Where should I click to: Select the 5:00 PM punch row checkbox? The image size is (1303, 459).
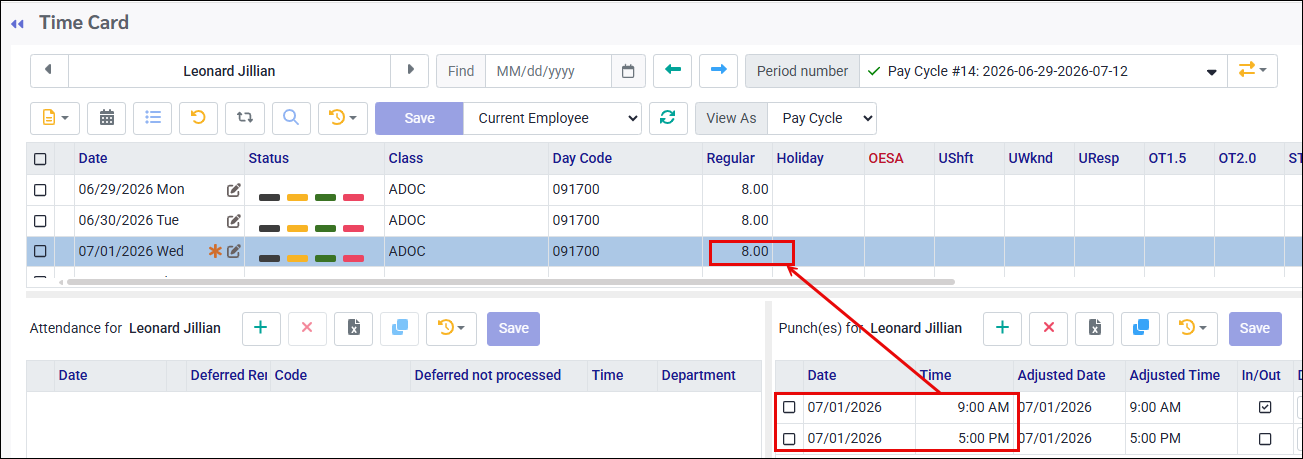coord(789,438)
